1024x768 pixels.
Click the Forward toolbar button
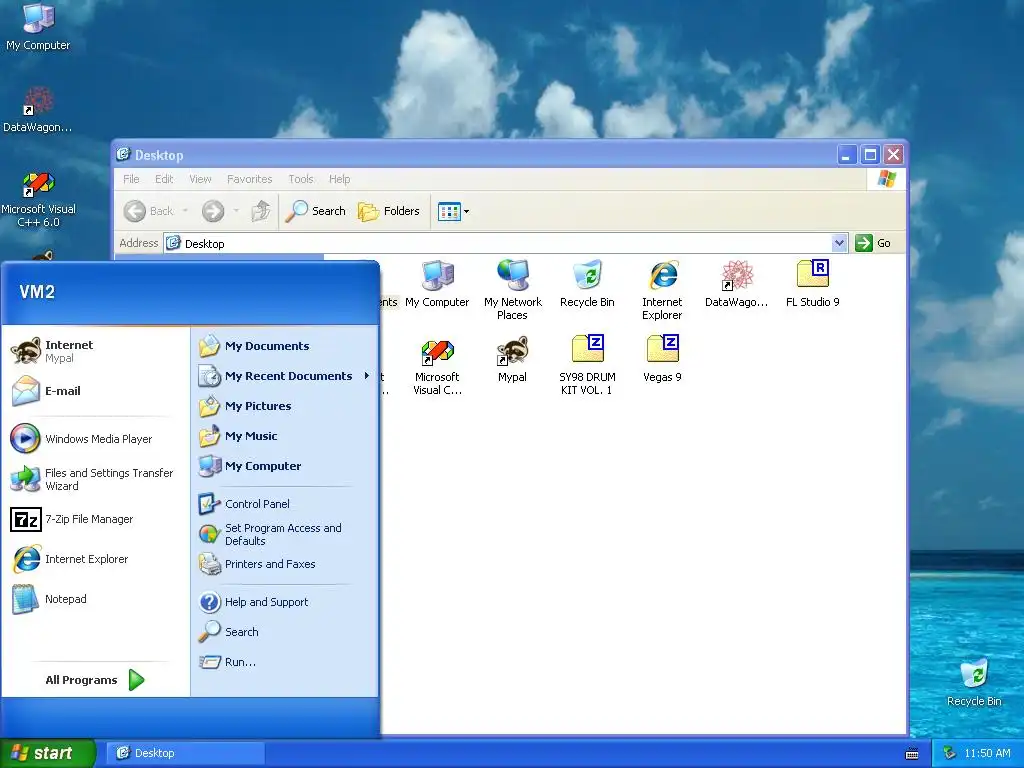tap(213, 211)
